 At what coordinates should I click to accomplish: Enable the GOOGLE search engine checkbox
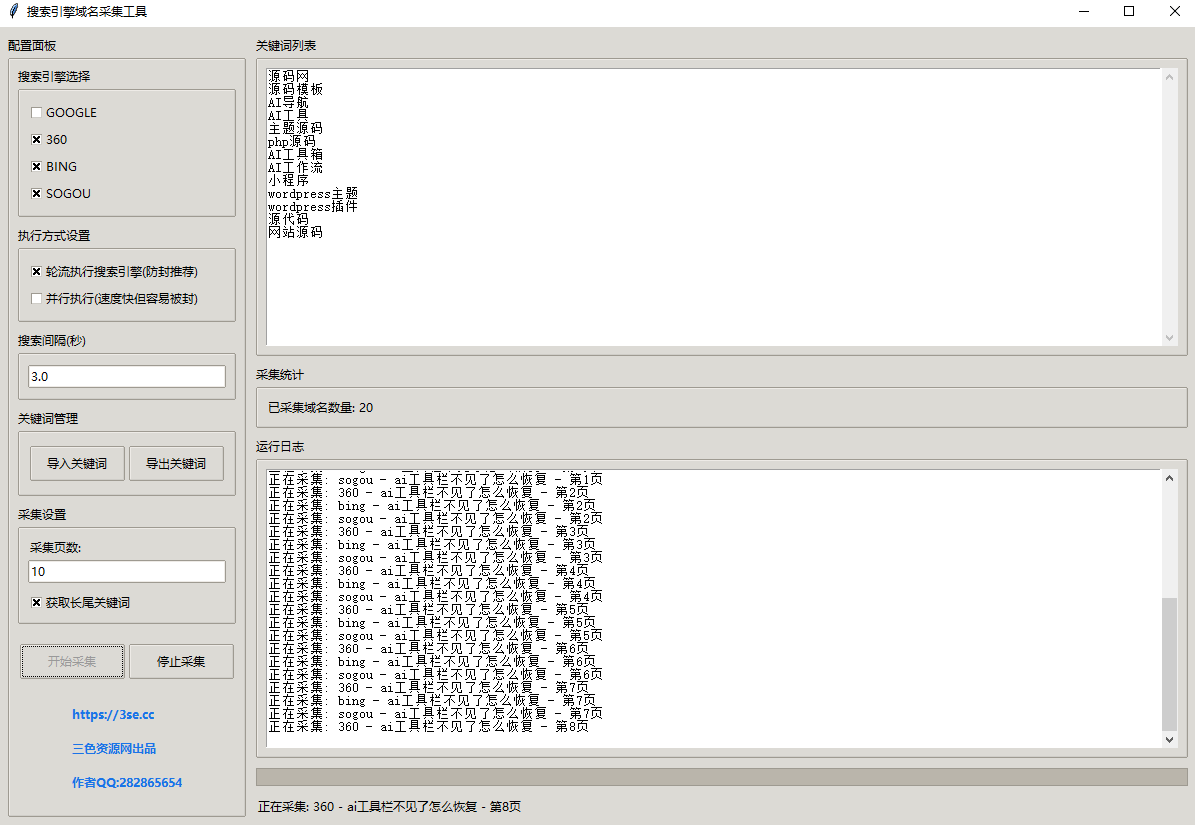tap(37, 113)
